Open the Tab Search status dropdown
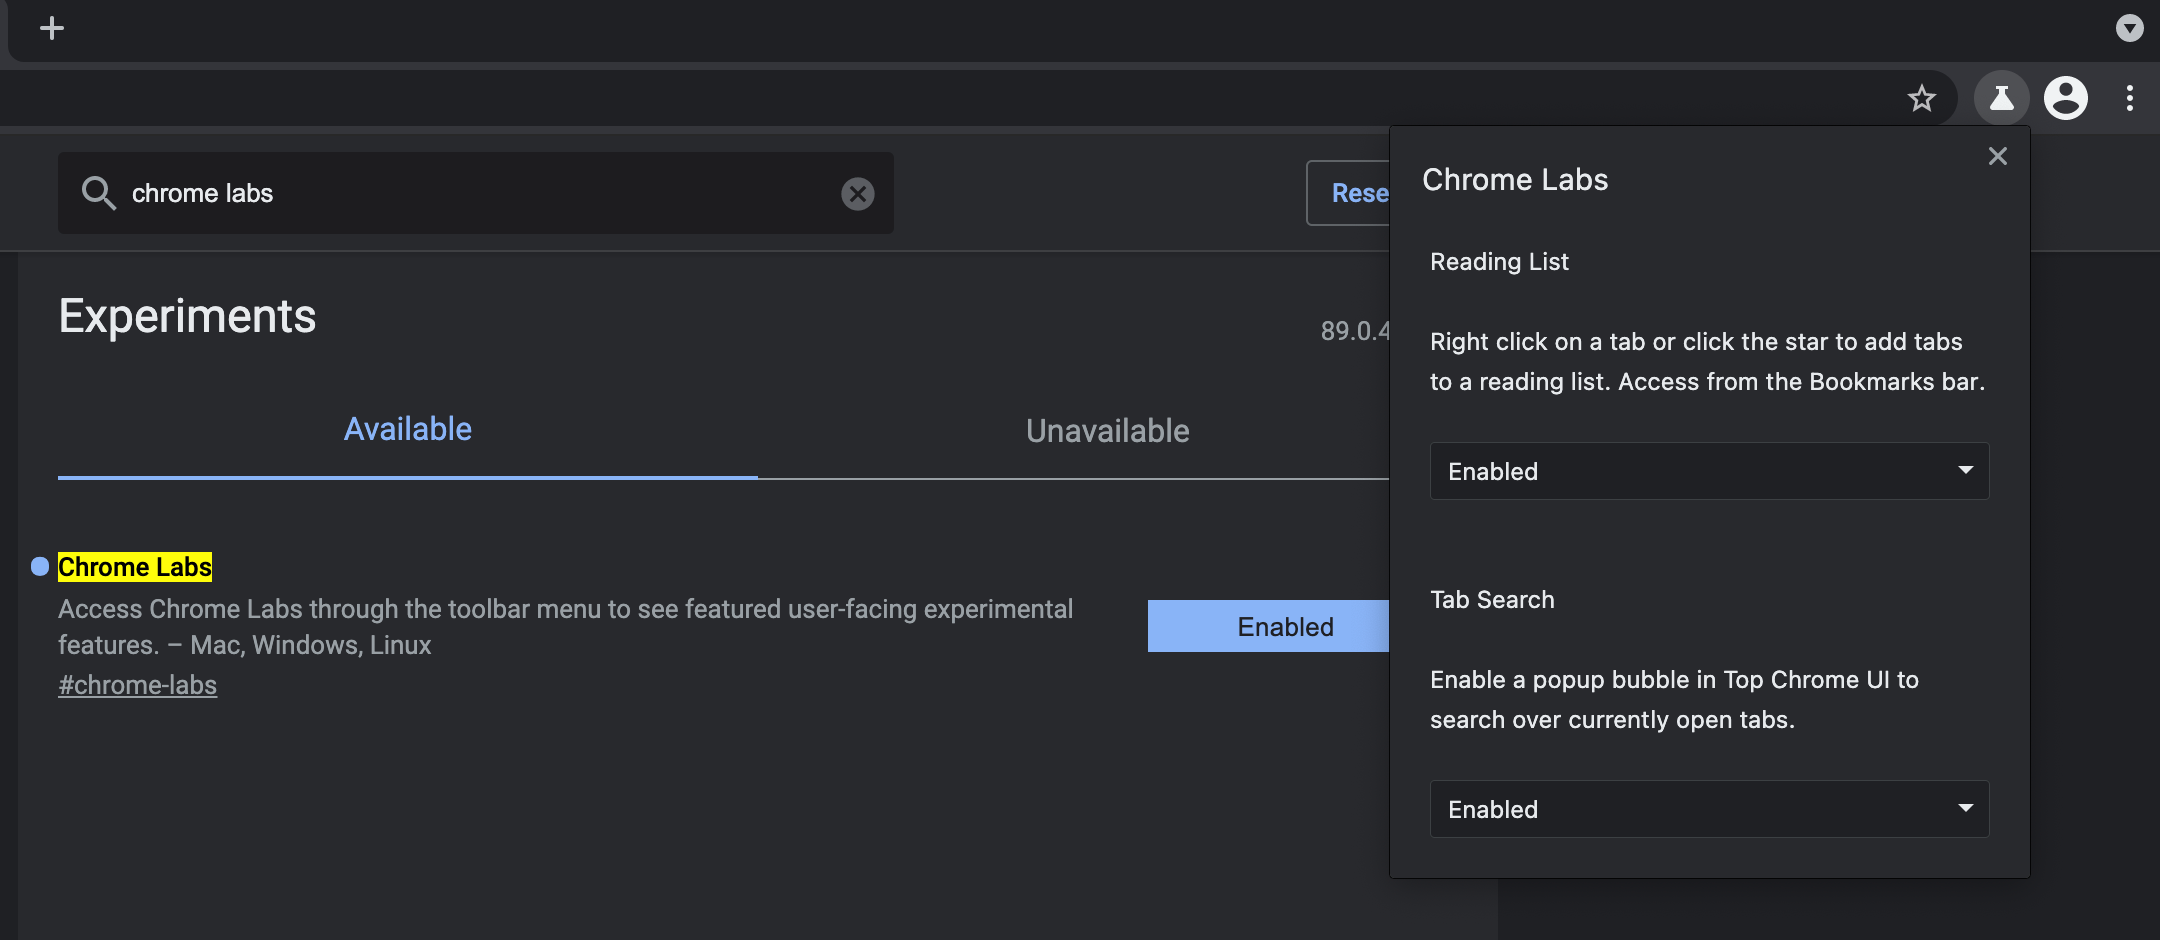2160x940 pixels. click(1708, 808)
